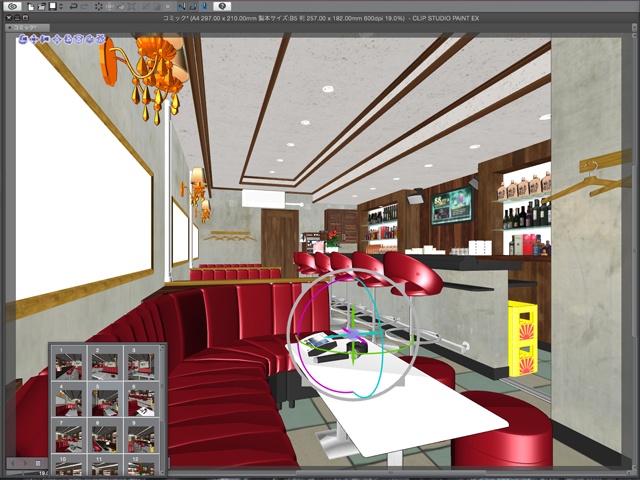This screenshot has height=480, width=640.
Task: Expand the save options arrows
Action: point(61,7)
